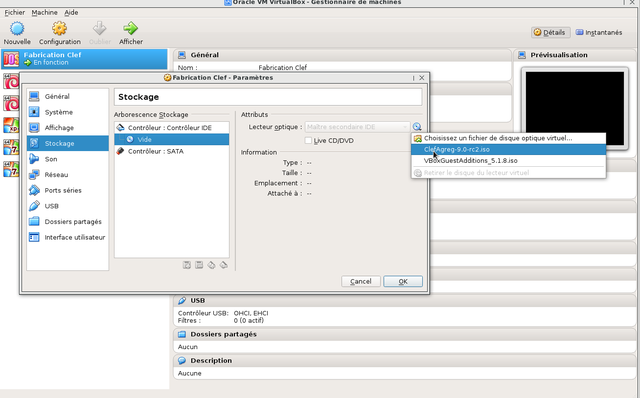Image resolution: width=640 pixels, height=398 pixels.
Task: Open Ports séries settings category
Action: [68, 190]
